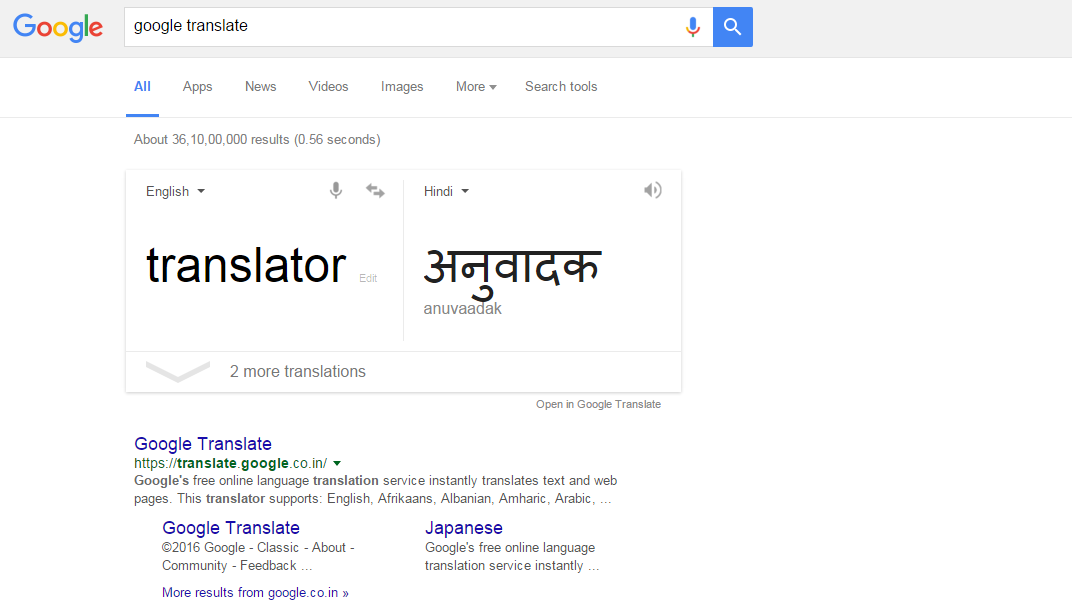Click the https://translate.google.co.in/ URL text

point(230,463)
